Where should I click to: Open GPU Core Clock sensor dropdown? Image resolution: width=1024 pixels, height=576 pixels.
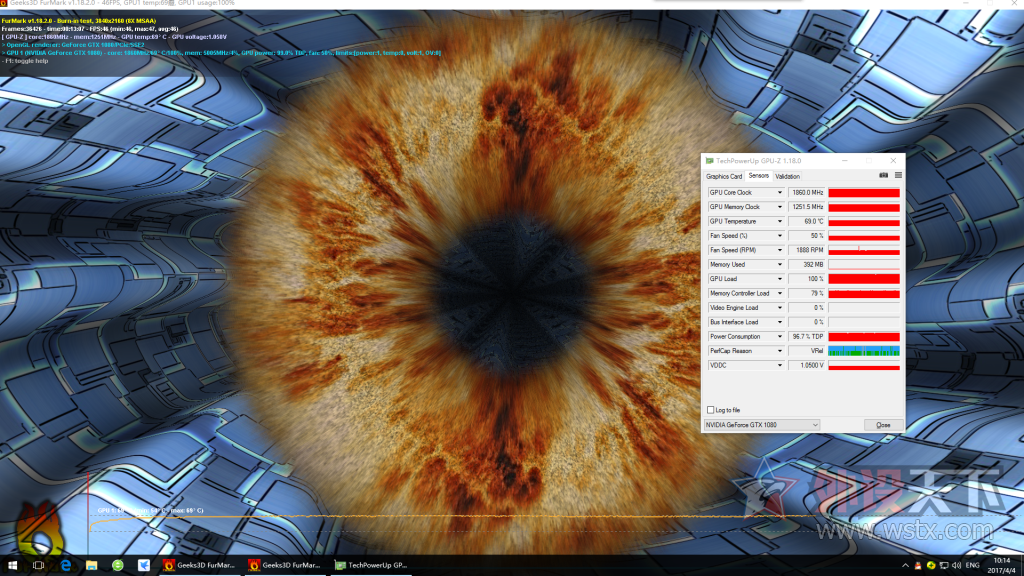pos(779,193)
